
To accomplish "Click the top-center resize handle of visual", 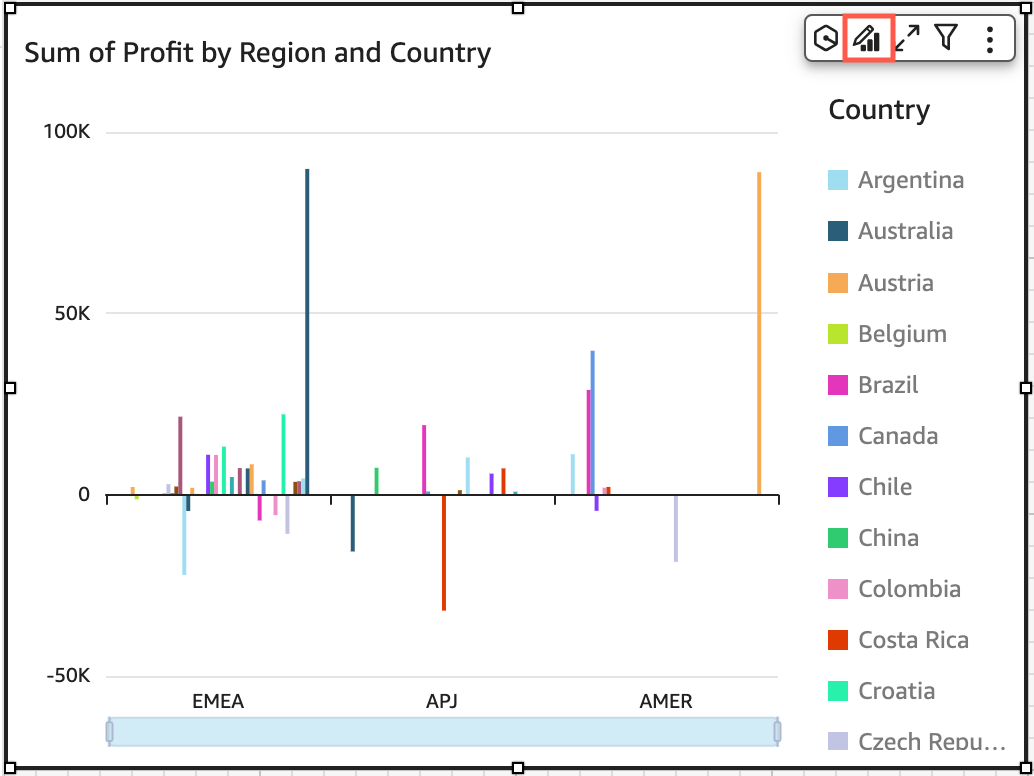I will pos(518,8).
